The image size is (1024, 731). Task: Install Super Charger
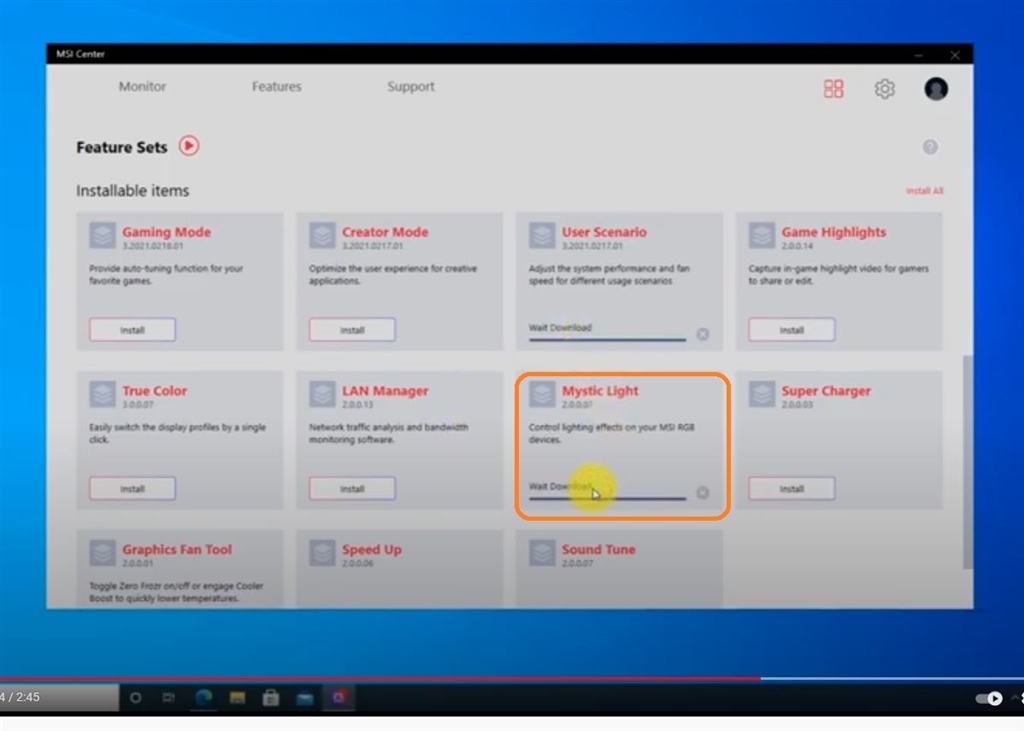[792, 489]
